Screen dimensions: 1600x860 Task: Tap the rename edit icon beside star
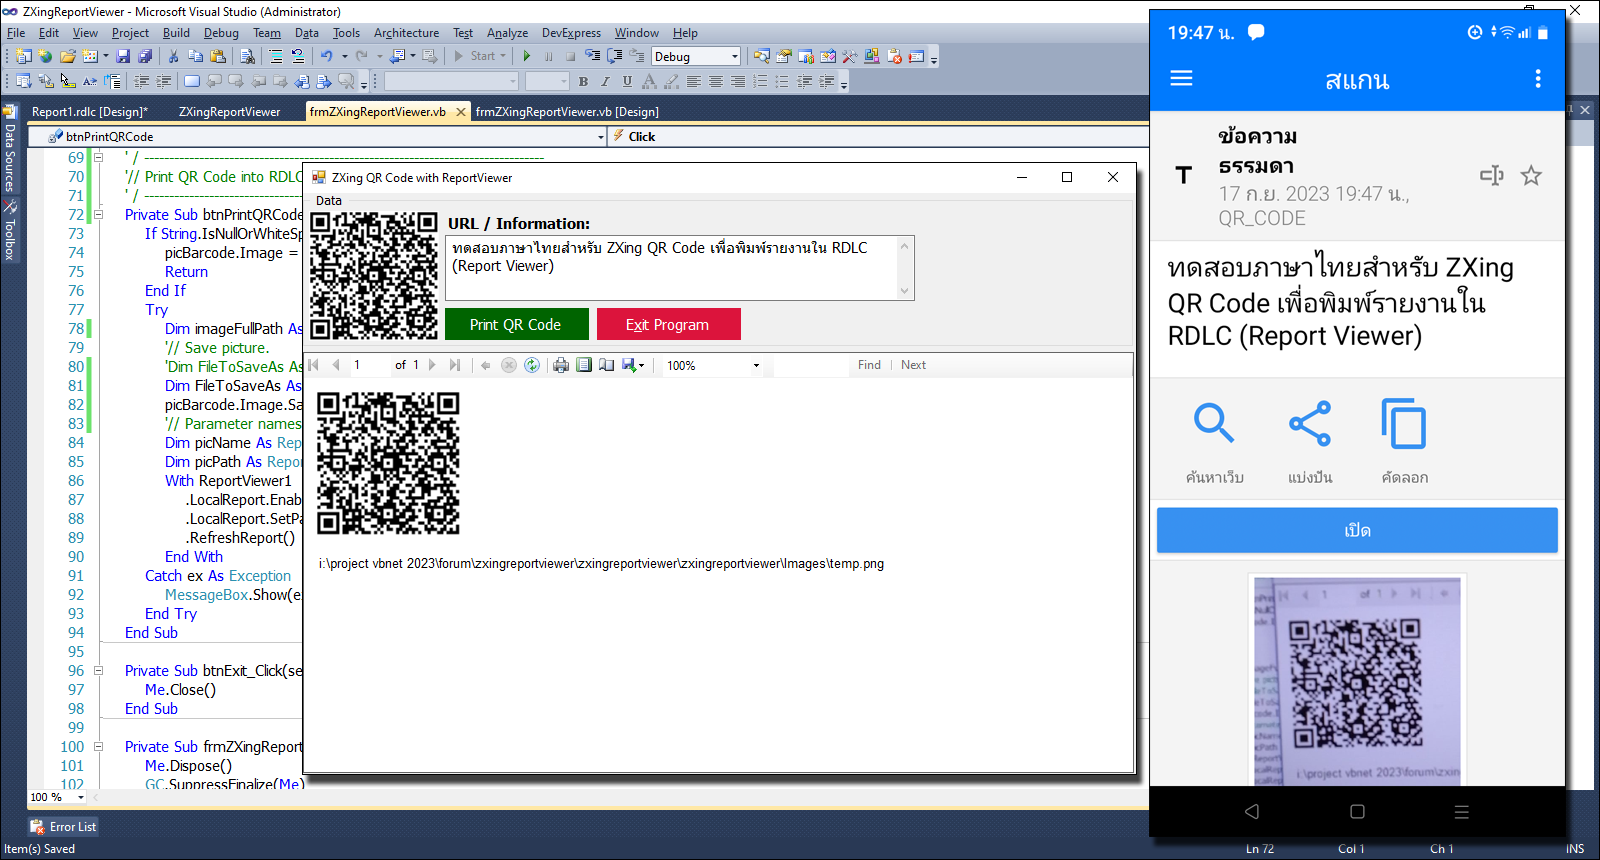[x=1491, y=176]
